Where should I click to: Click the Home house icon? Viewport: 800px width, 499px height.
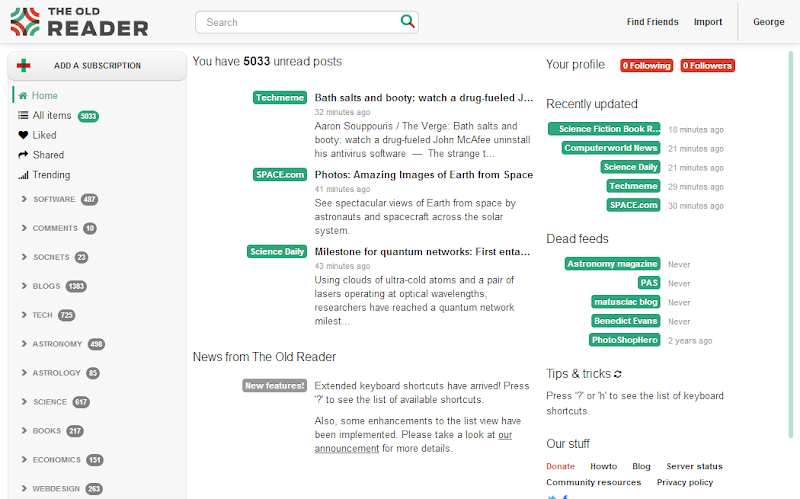tap(23, 96)
